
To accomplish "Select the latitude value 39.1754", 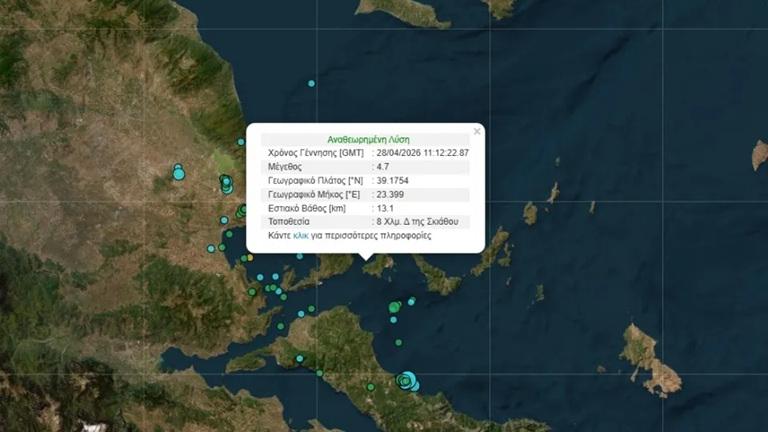I will coord(393,180).
